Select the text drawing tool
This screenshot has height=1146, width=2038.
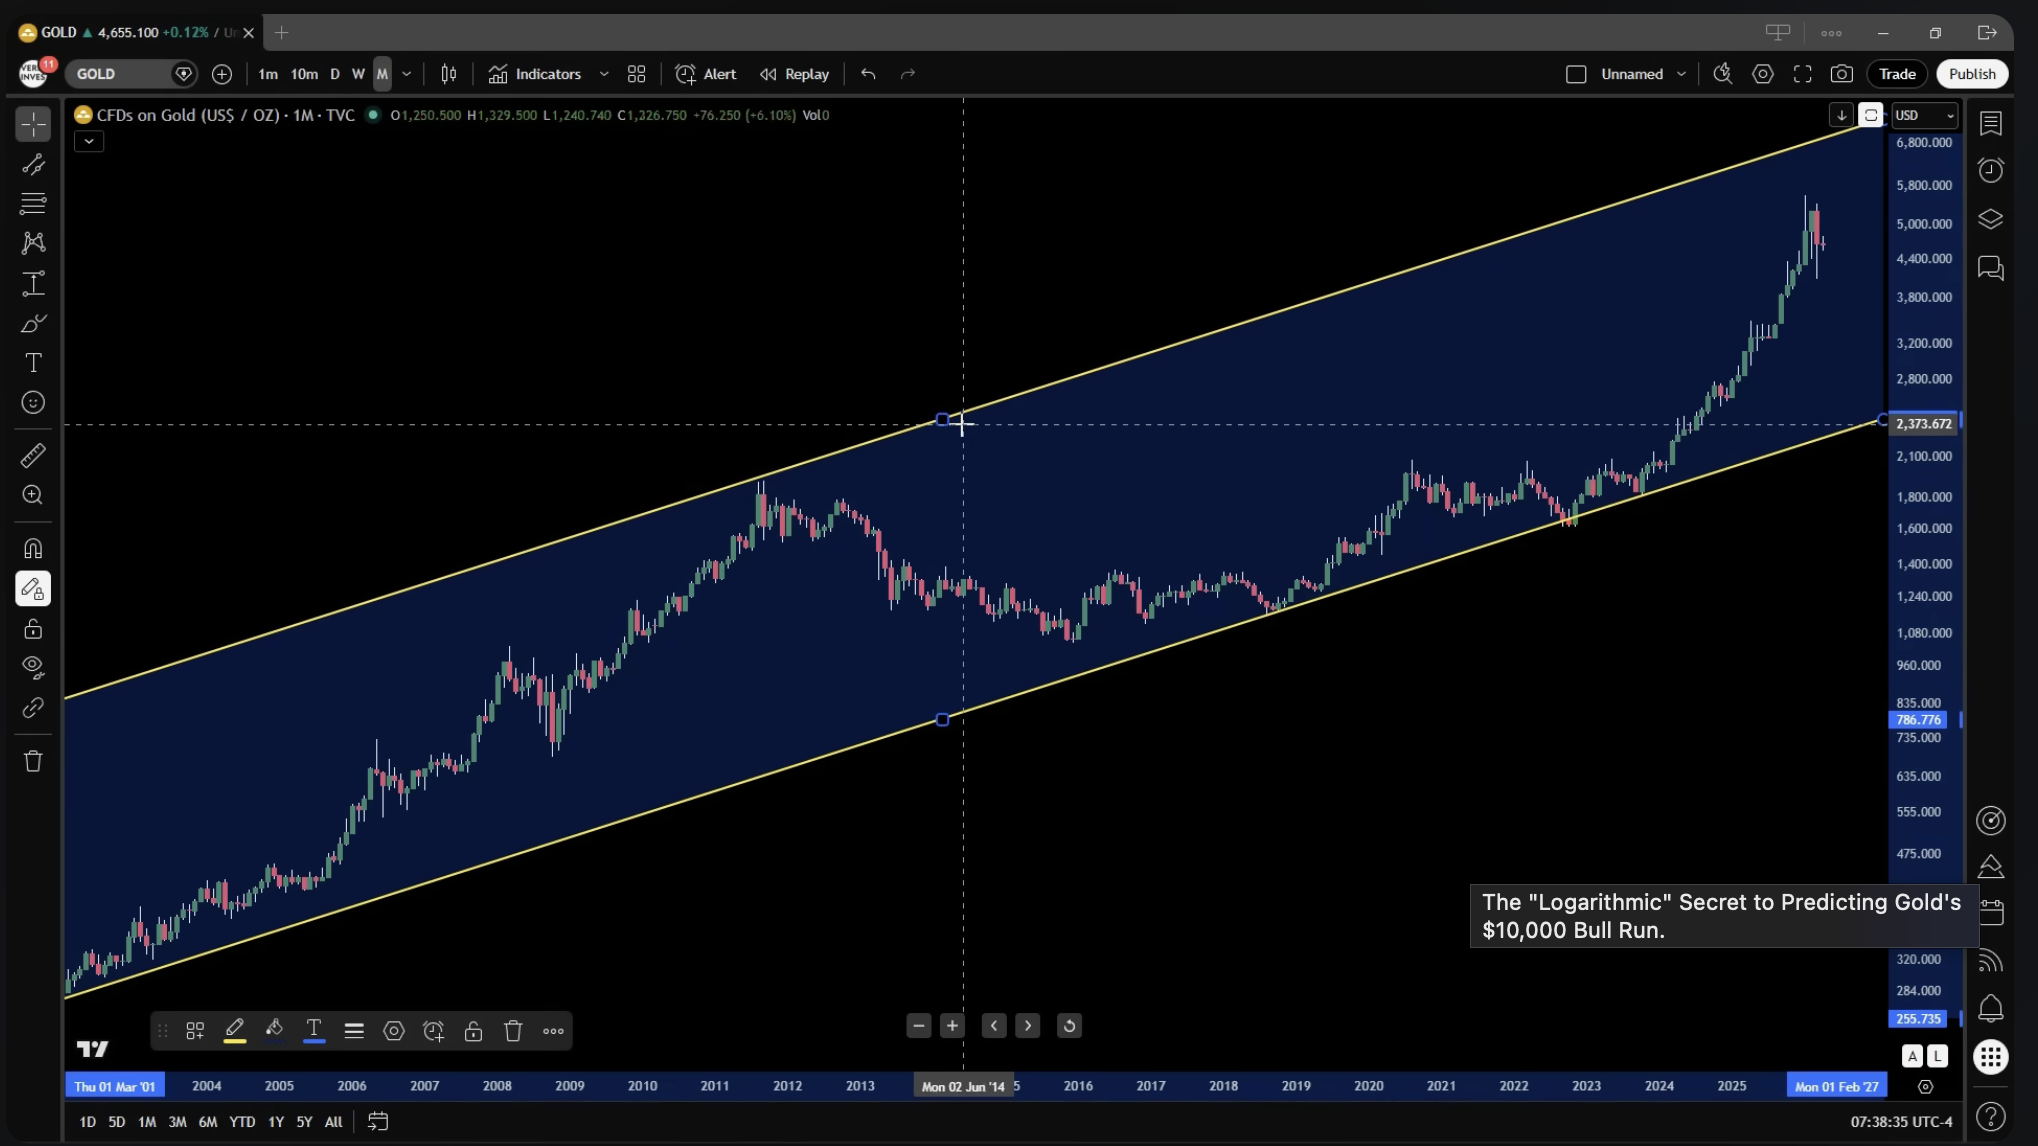pos(33,363)
